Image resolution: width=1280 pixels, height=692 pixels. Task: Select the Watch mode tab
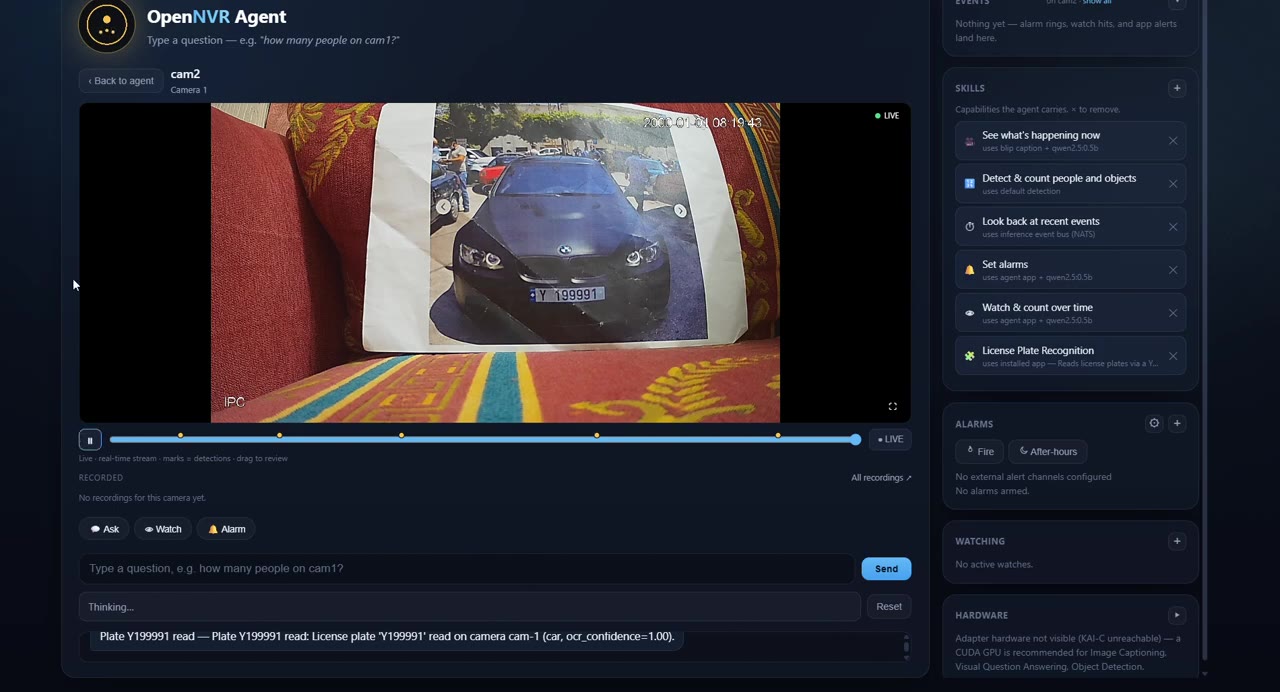pyautogui.click(x=163, y=529)
